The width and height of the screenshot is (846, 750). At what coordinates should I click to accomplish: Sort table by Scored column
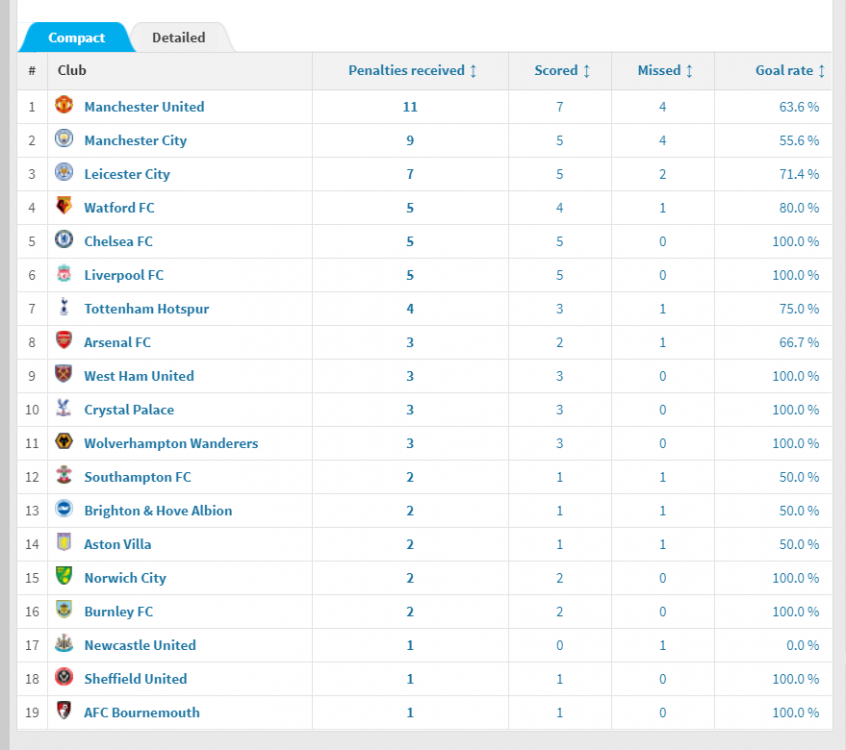[x=562, y=71]
